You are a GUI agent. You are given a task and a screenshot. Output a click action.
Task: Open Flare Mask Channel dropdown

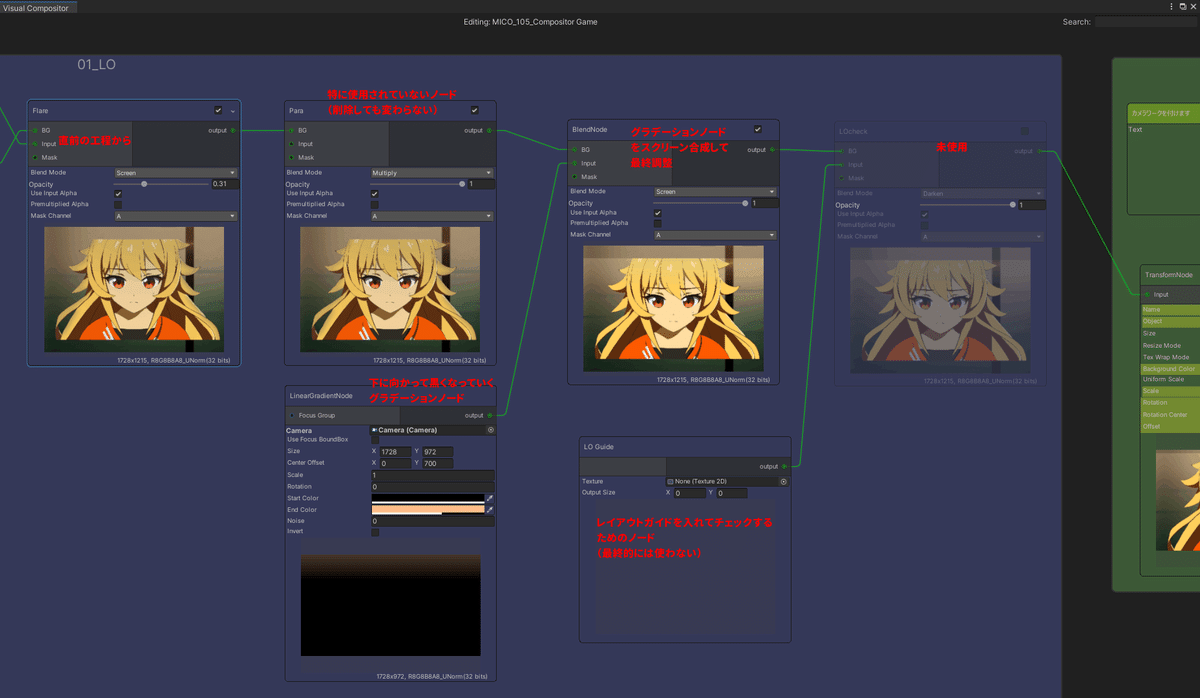pyautogui.click(x=176, y=215)
